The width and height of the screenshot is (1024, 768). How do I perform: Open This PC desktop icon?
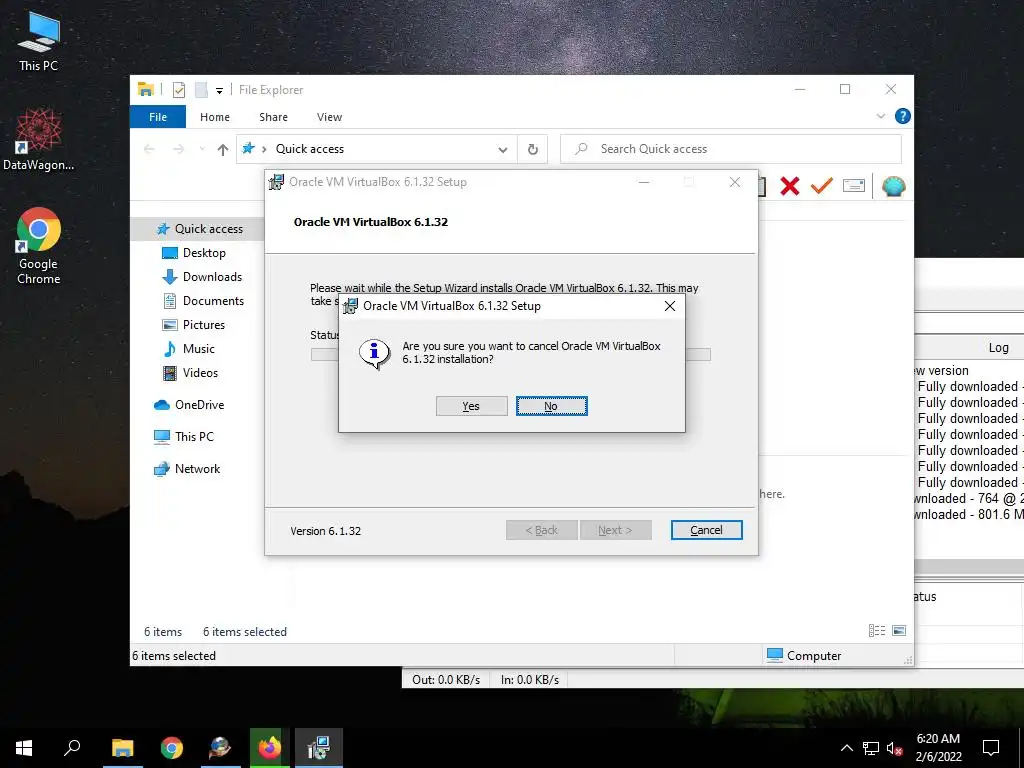tap(38, 43)
